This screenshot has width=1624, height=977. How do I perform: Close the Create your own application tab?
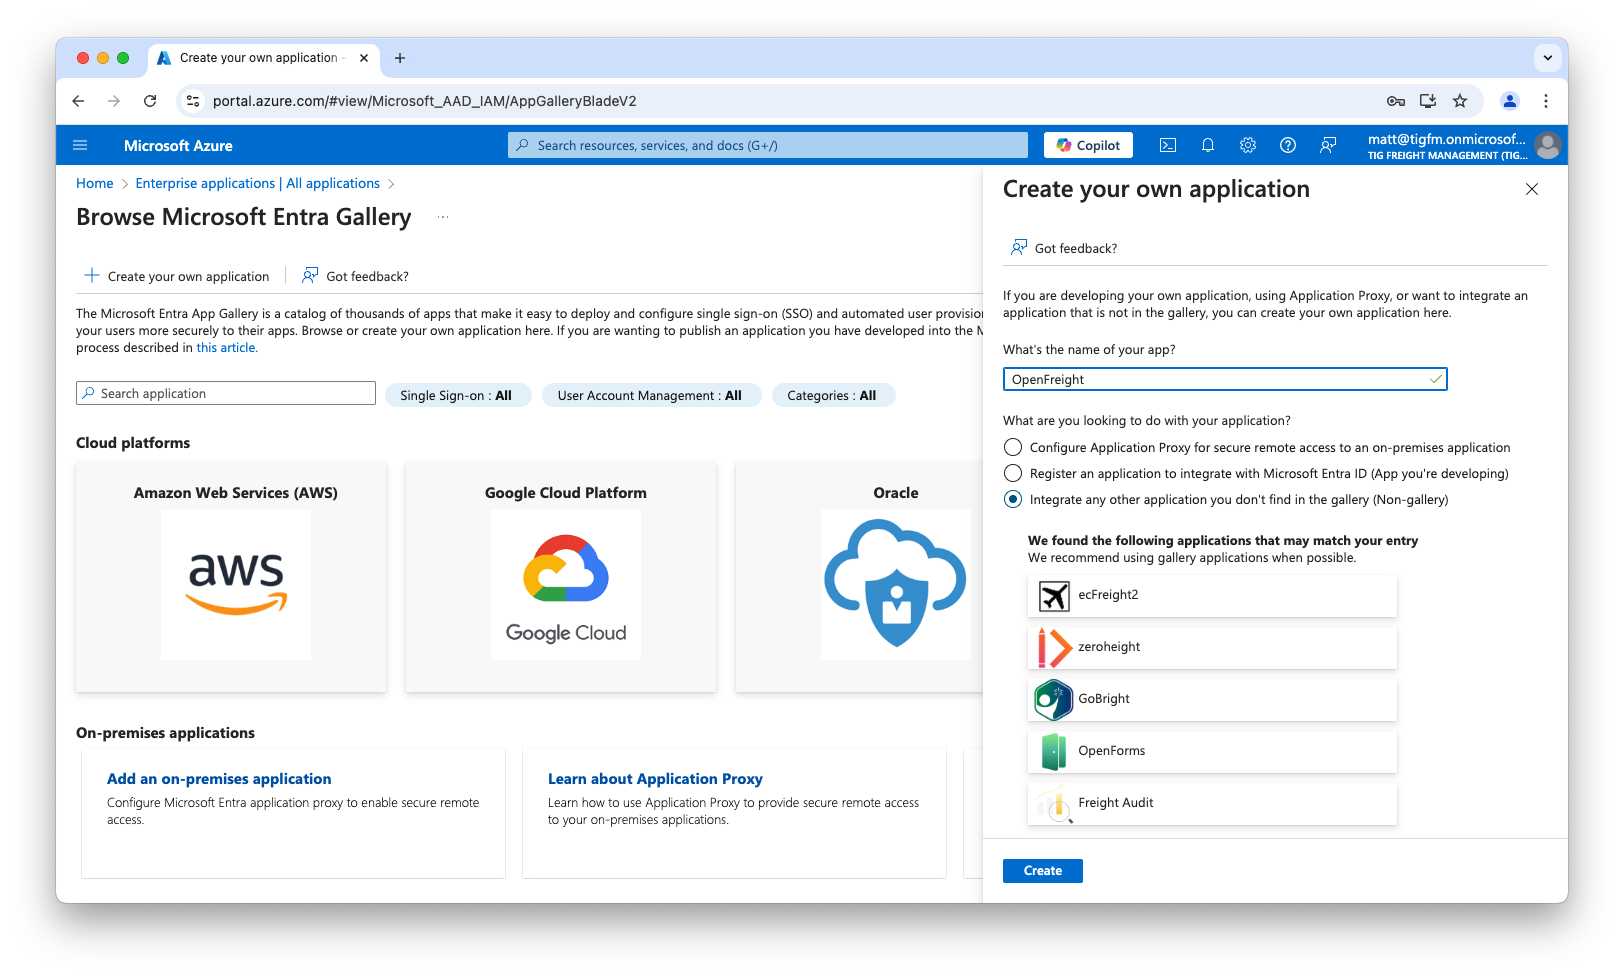point(364,58)
